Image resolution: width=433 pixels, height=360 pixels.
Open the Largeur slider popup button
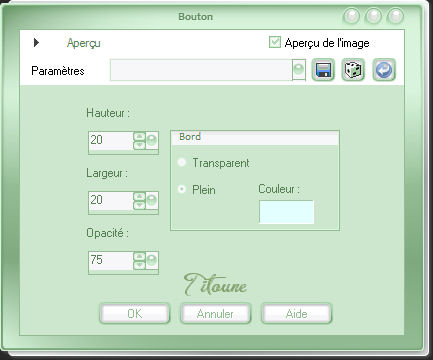click(x=152, y=201)
